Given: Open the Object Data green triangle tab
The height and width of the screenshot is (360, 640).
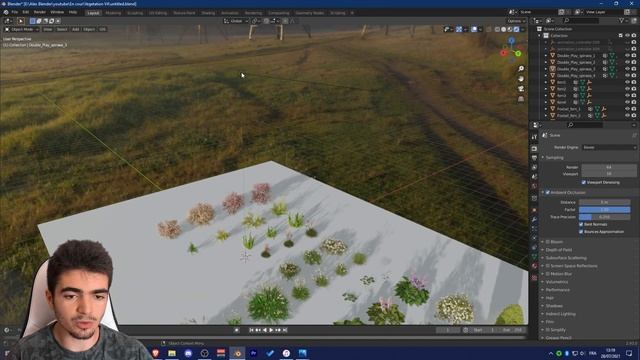Looking at the screenshot, I should point(534,256).
